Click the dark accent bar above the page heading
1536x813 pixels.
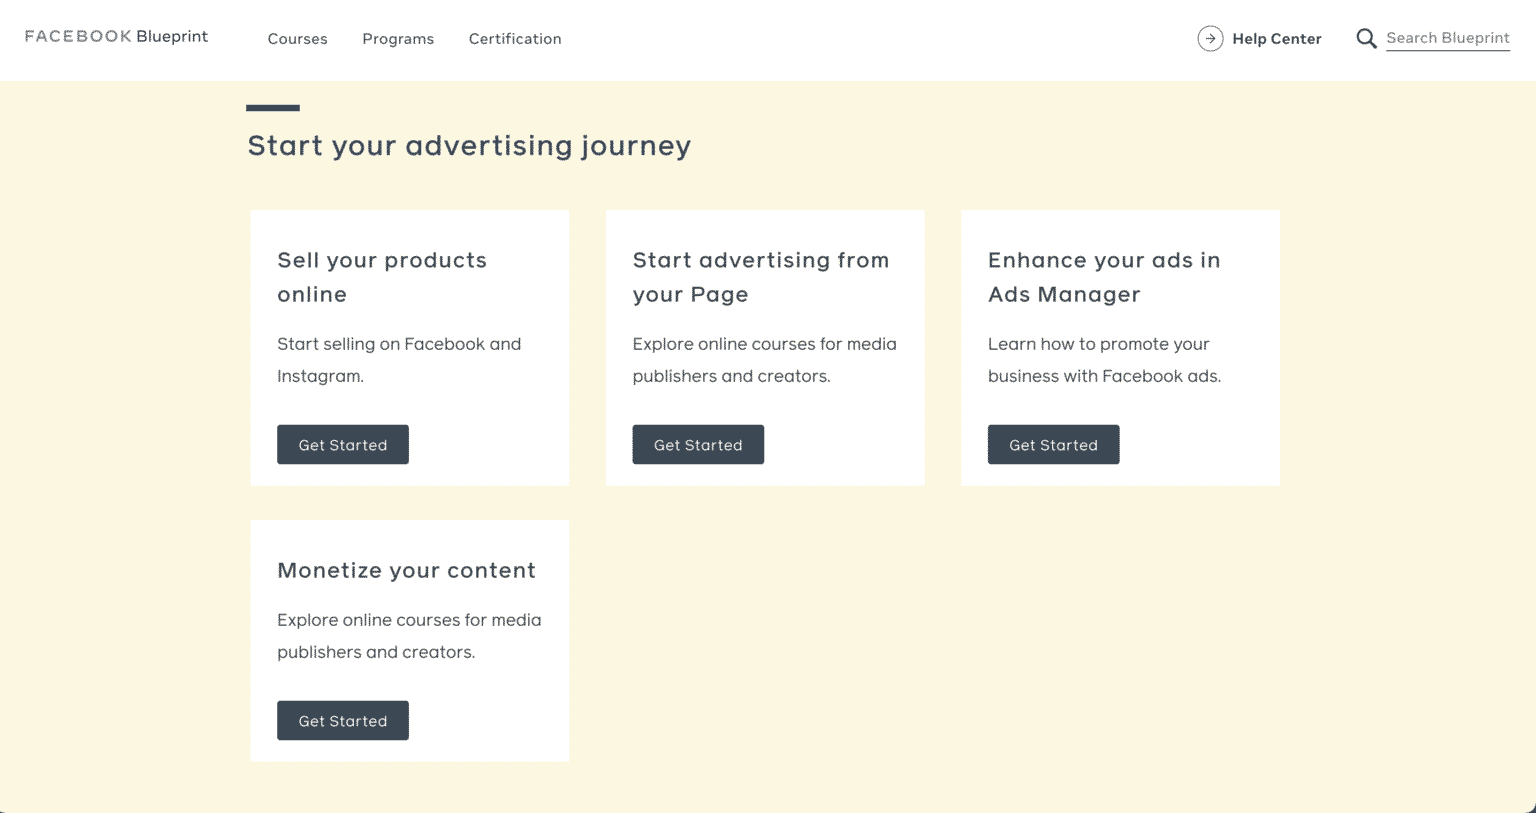pyautogui.click(x=273, y=107)
